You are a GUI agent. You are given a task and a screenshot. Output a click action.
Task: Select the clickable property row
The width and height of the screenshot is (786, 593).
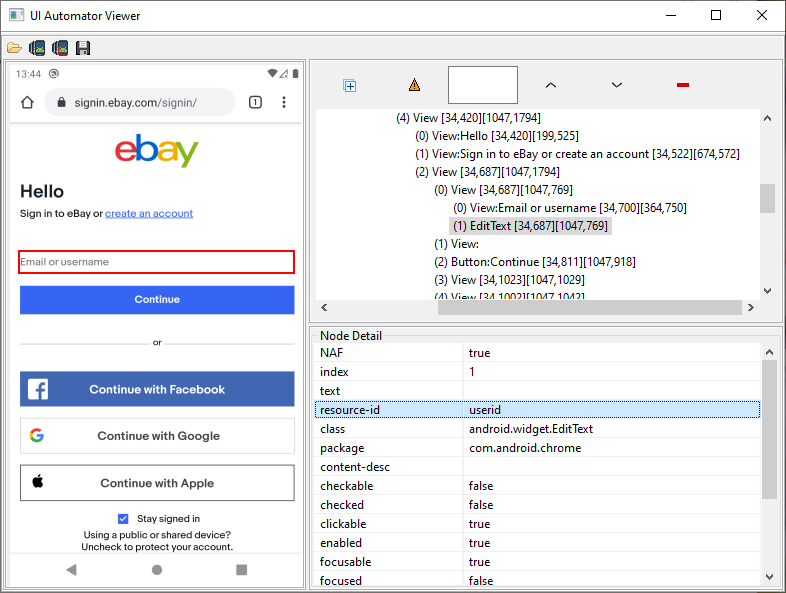(x=537, y=524)
